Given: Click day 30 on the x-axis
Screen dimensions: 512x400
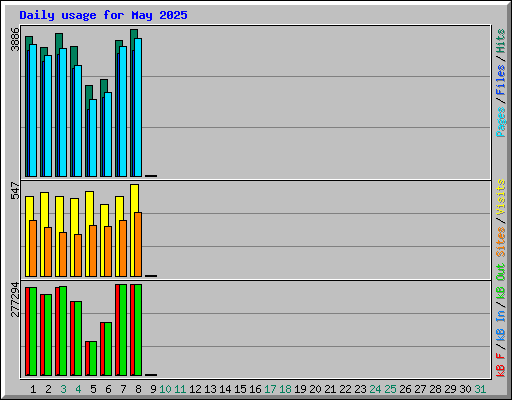Looking at the screenshot, I should click(x=465, y=389).
